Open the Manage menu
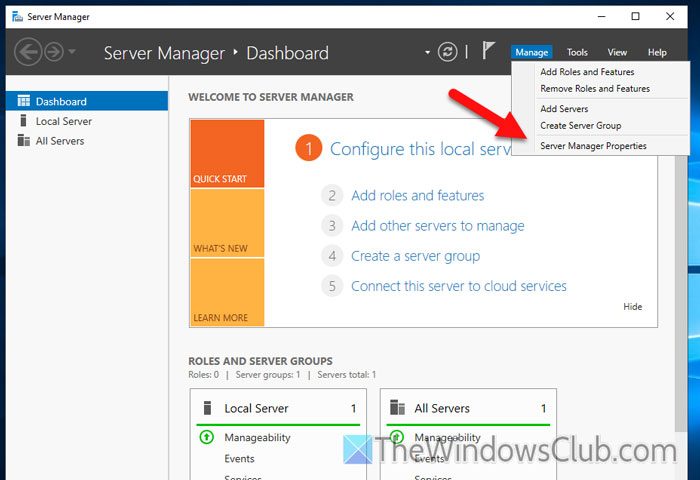This screenshot has width=700, height=480. (531, 52)
